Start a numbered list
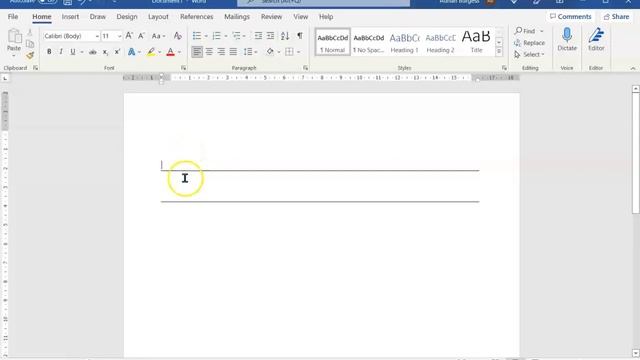The width and height of the screenshot is (640, 360). click(x=216, y=36)
